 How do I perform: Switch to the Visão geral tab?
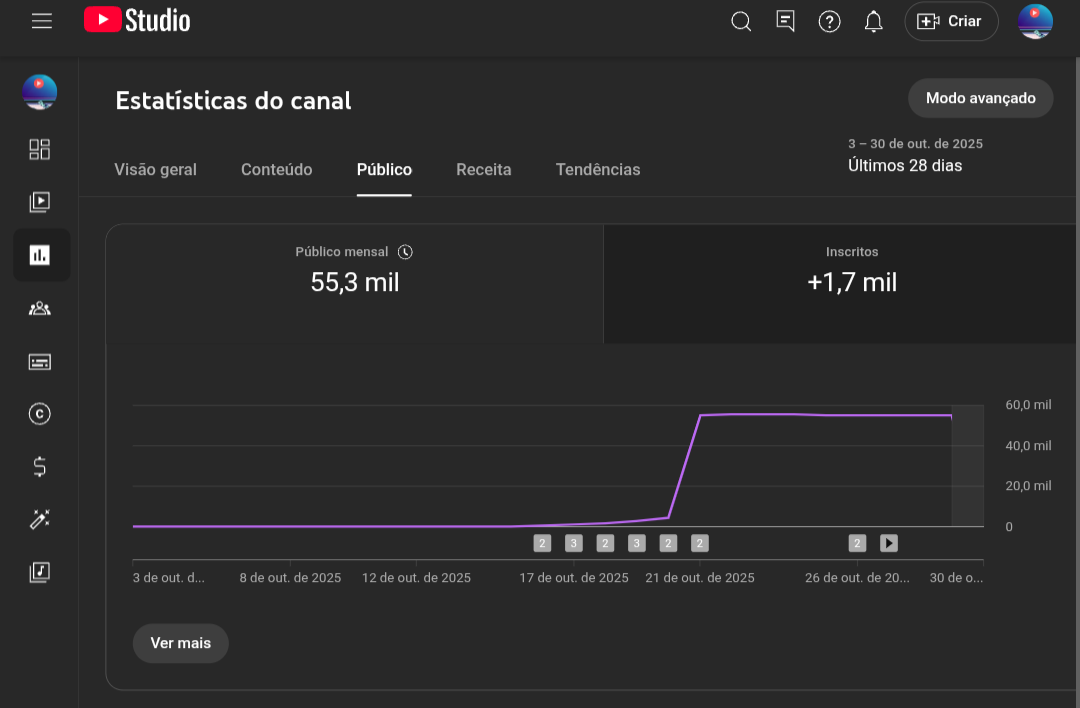coord(155,170)
